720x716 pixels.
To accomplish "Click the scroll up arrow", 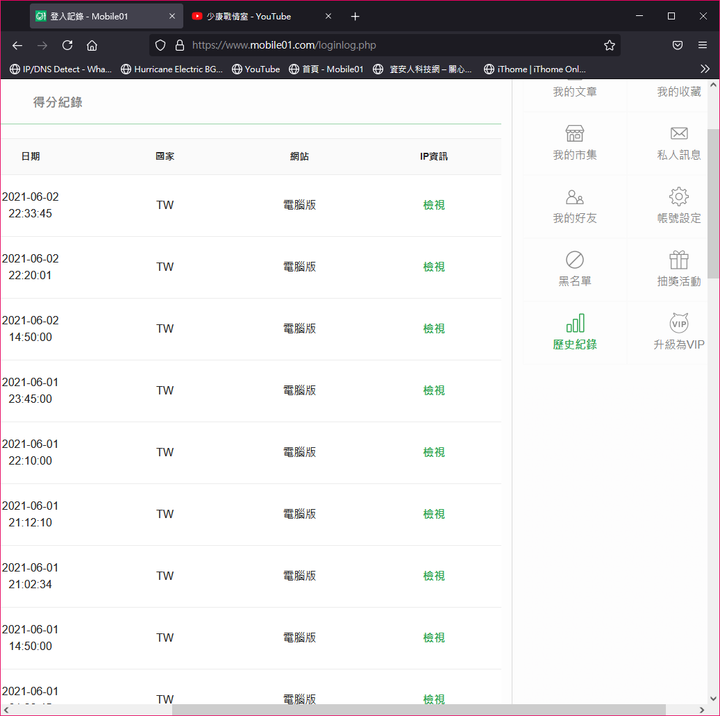I will click(x=713, y=85).
